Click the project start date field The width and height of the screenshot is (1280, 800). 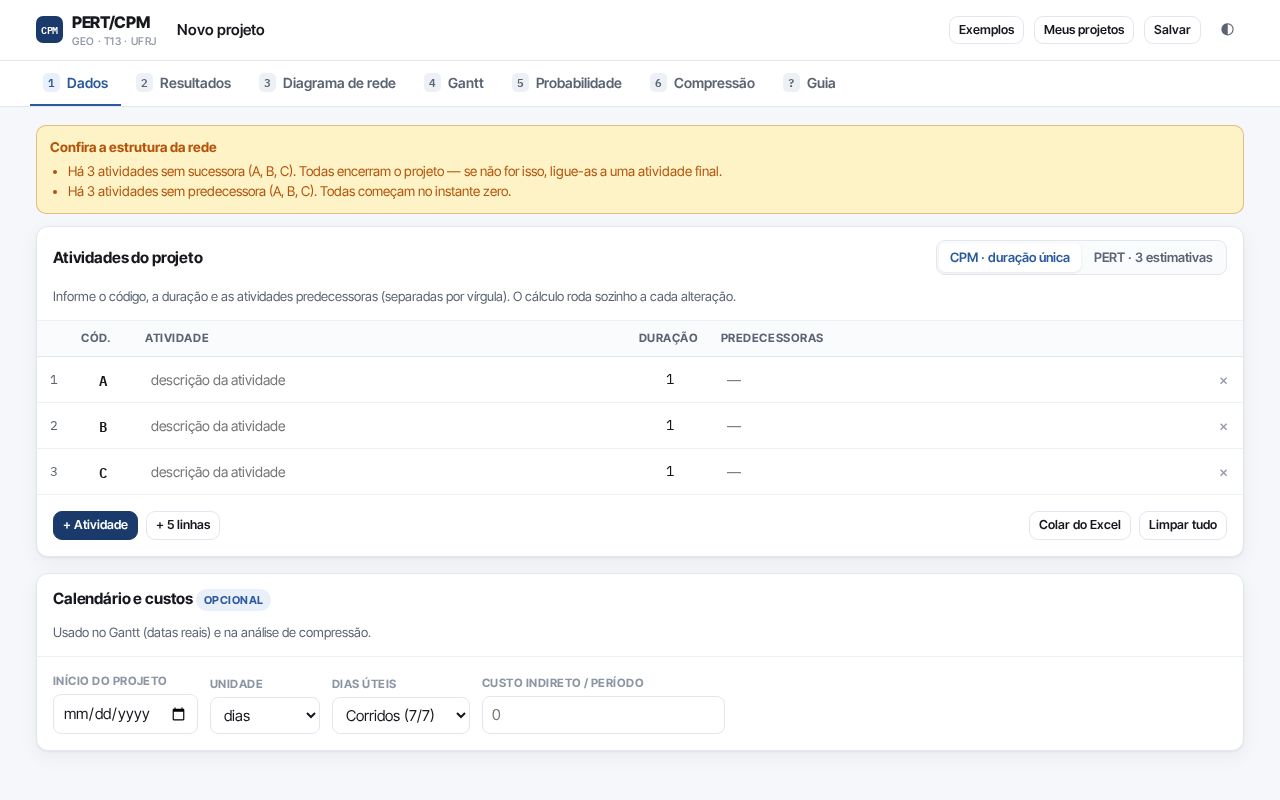125,714
